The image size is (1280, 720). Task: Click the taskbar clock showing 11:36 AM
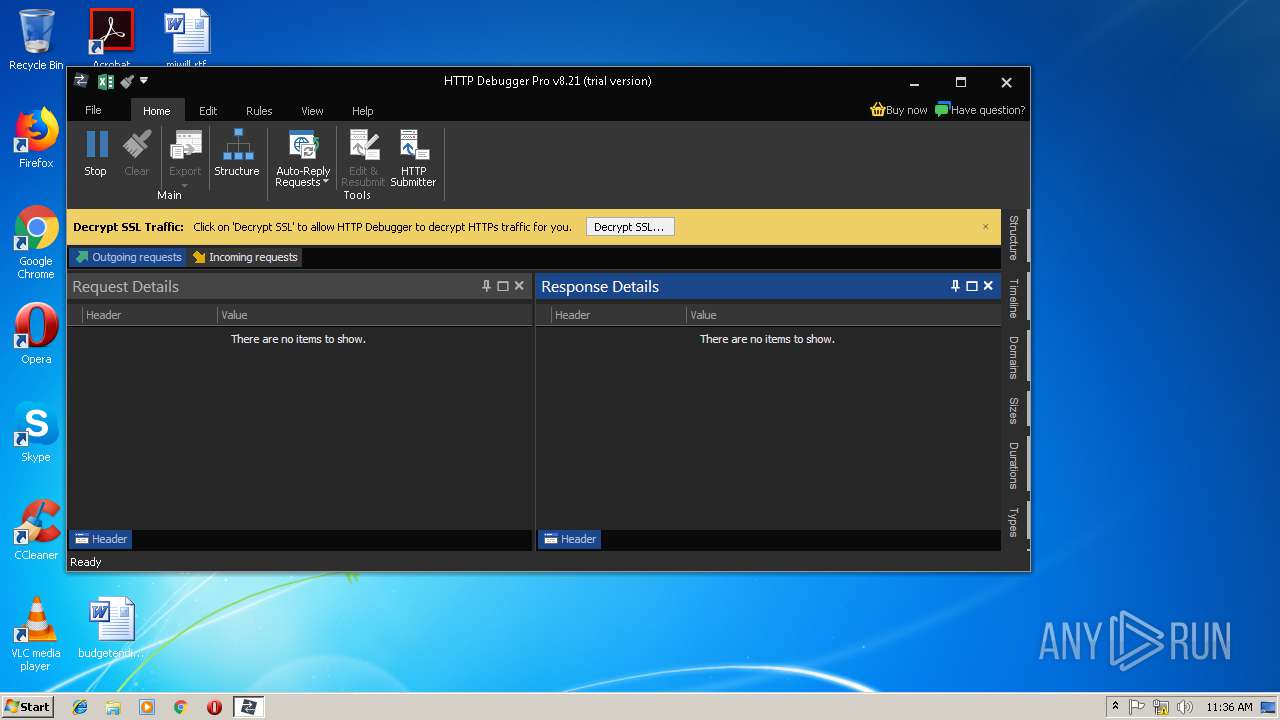1229,707
